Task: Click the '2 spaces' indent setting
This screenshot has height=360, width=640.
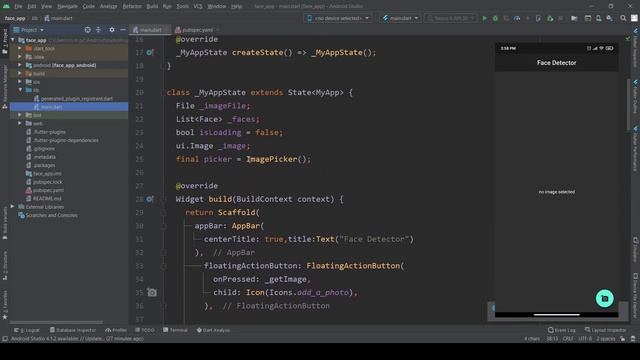Action: 606,339
